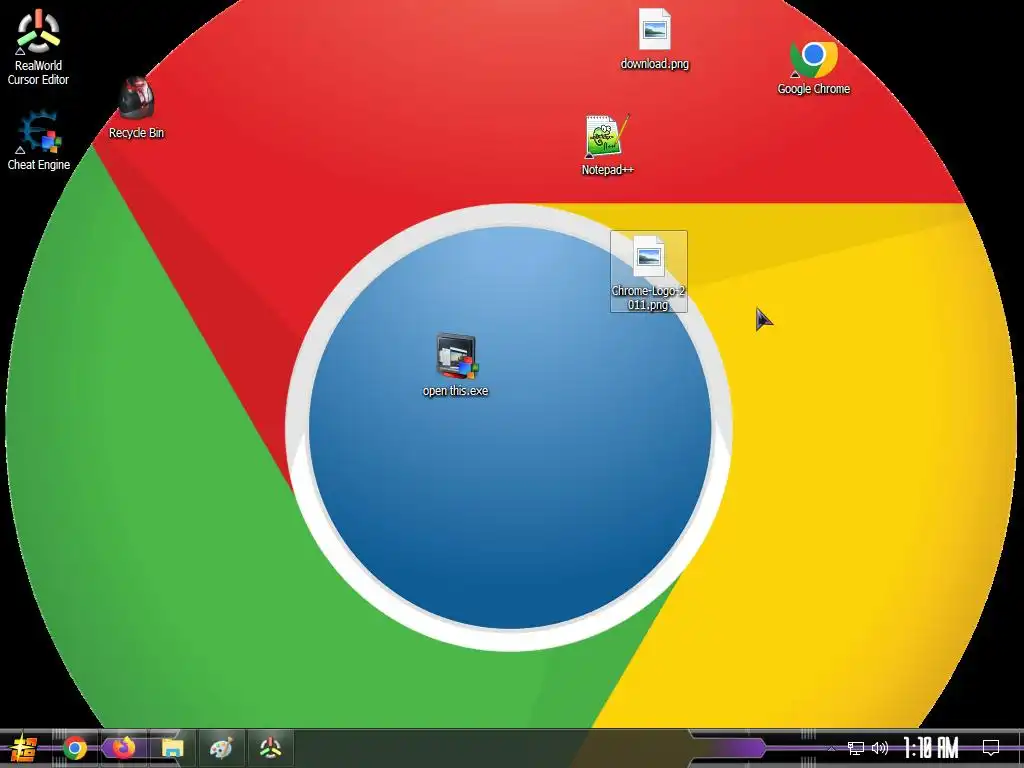1024x768 pixels.
Task: Select the Notepad++ desktop shortcut
Action: click(607, 145)
